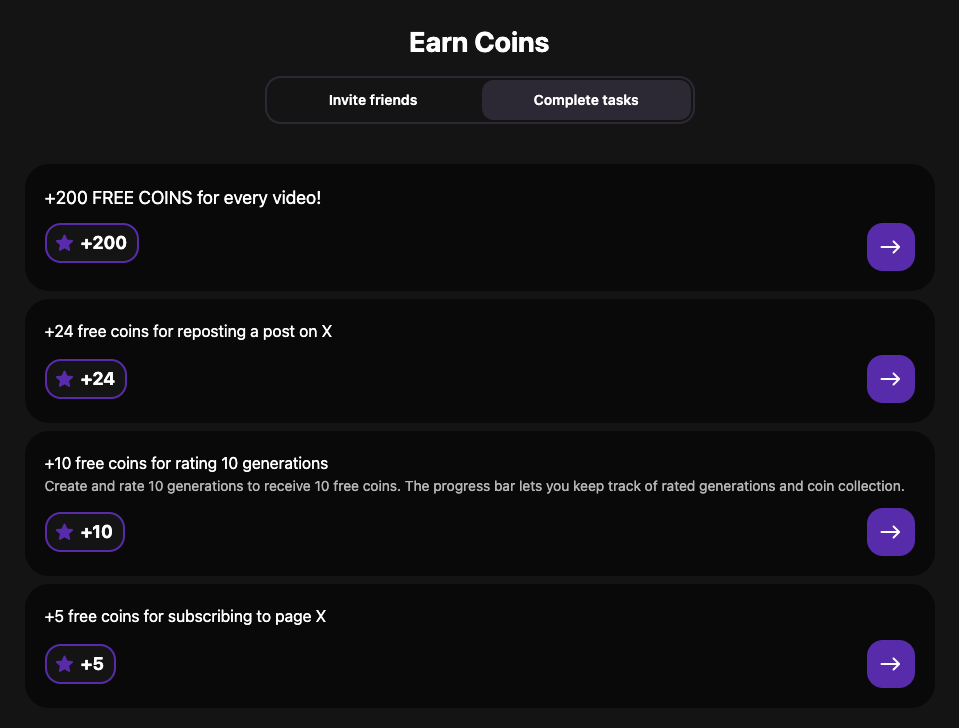Click the +10 reward amount text
The image size is (959, 728).
click(97, 532)
